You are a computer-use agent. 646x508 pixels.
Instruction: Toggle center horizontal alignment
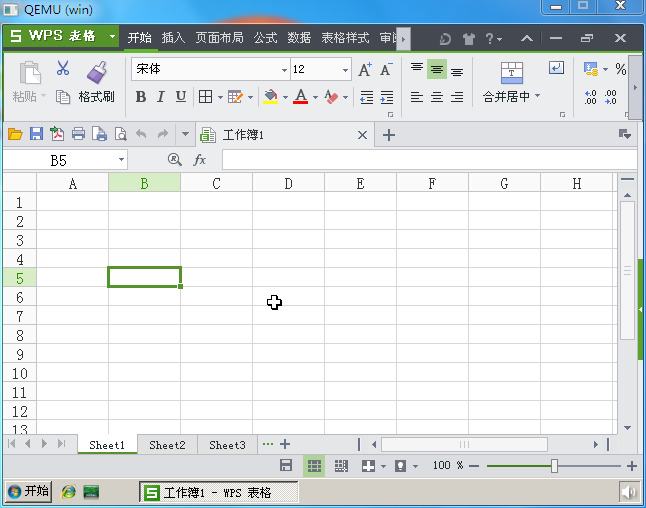tap(437, 97)
